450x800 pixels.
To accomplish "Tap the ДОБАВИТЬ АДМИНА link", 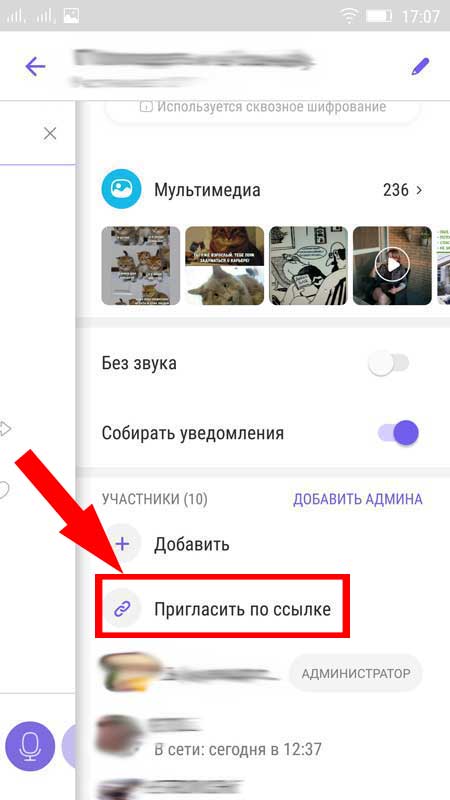I will (x=358, y=498).
